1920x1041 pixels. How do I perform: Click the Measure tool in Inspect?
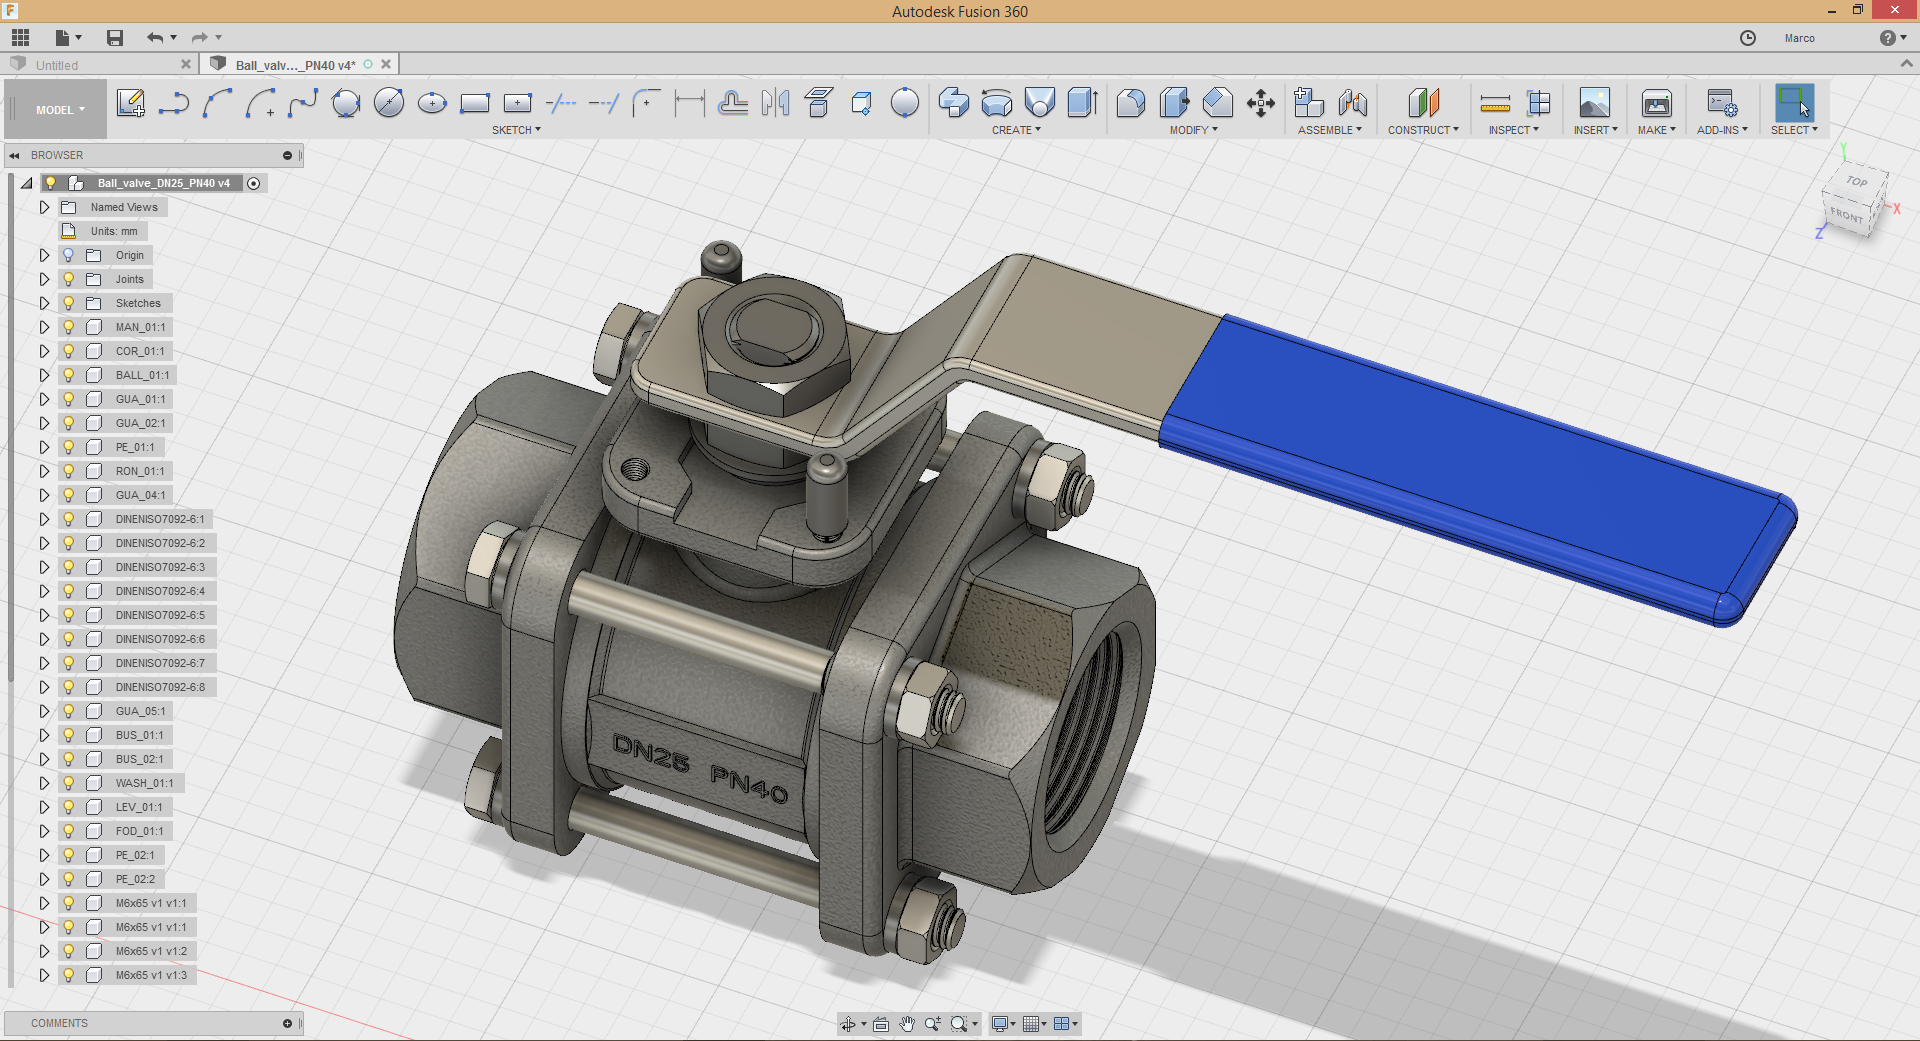click(x=1495, y=103)
